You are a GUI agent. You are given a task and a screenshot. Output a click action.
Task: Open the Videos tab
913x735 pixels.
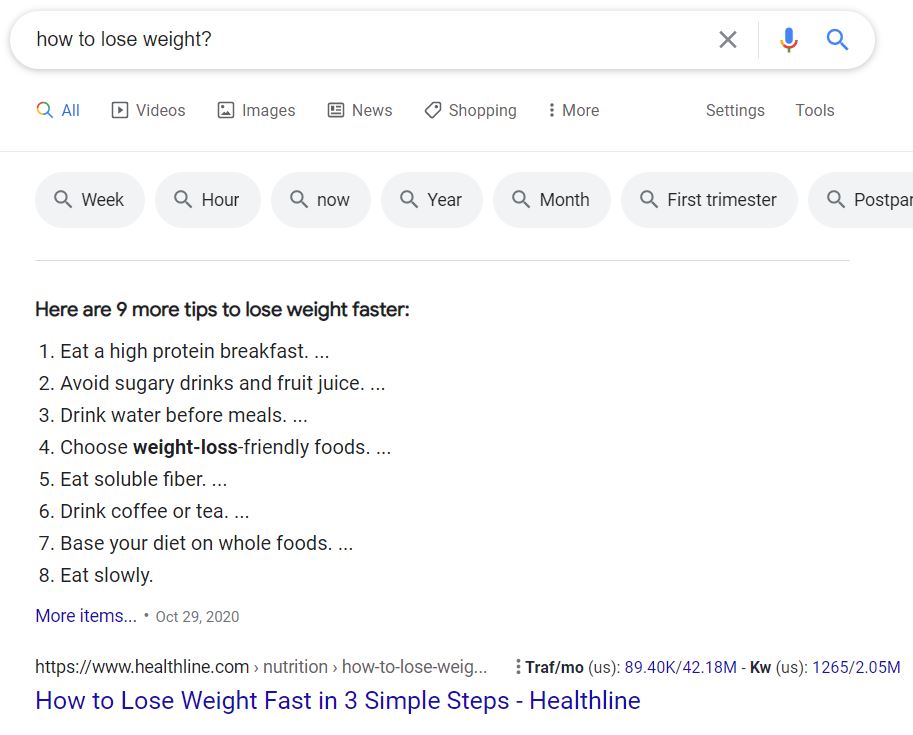pos(148,110)
